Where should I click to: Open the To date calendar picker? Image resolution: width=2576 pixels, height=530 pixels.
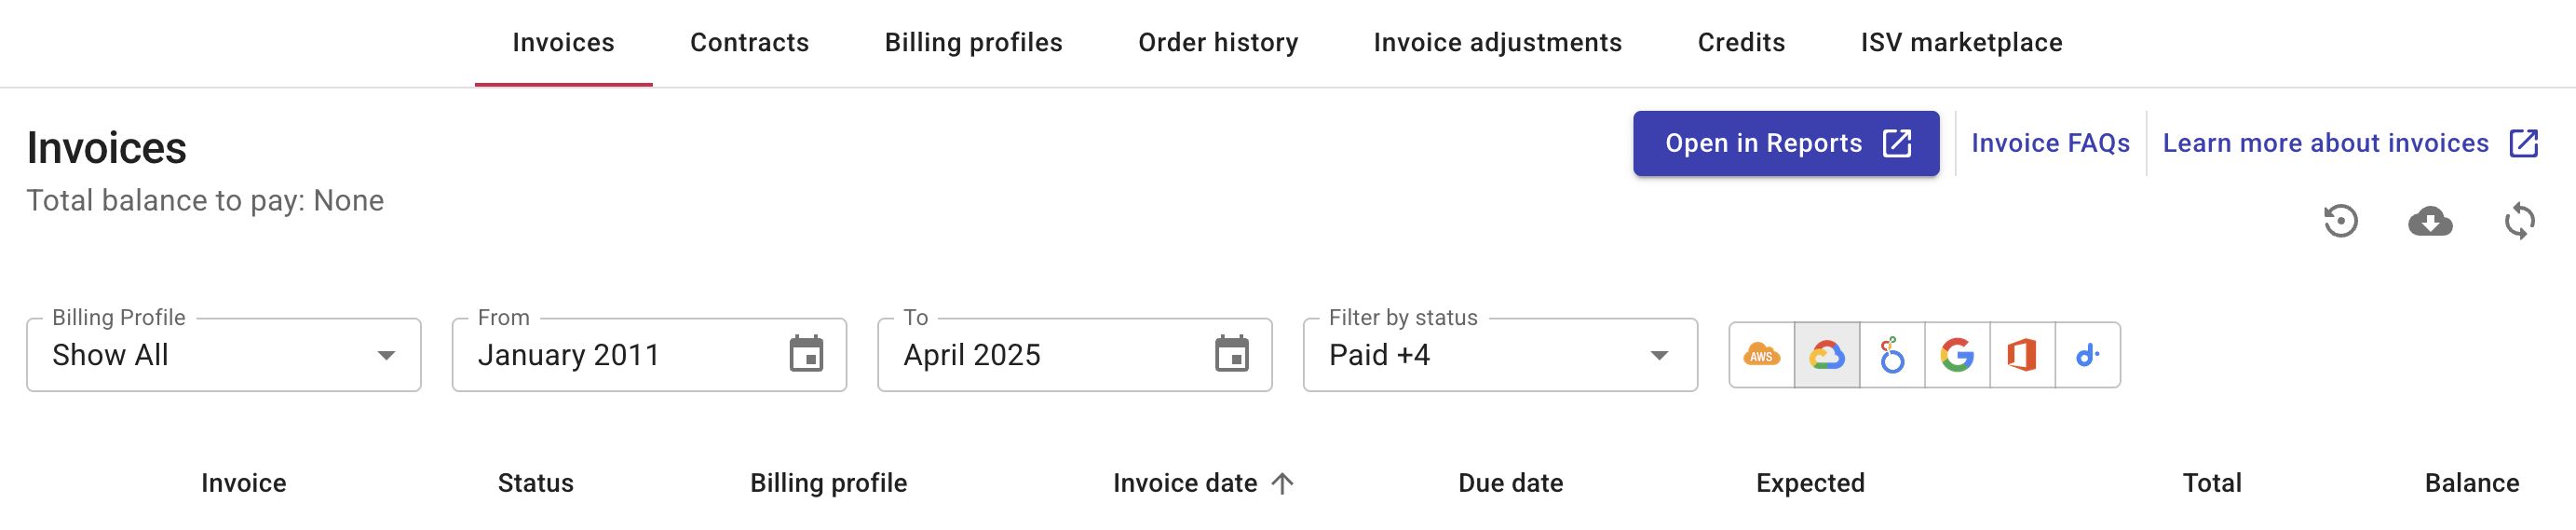pos(1231,354)
